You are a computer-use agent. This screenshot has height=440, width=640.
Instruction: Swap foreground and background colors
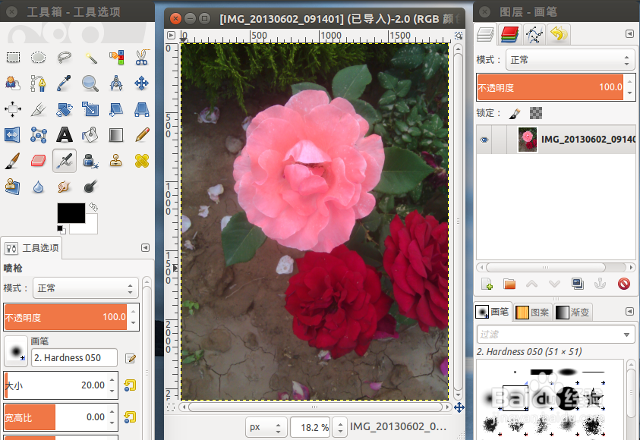(x=93, y=207)
